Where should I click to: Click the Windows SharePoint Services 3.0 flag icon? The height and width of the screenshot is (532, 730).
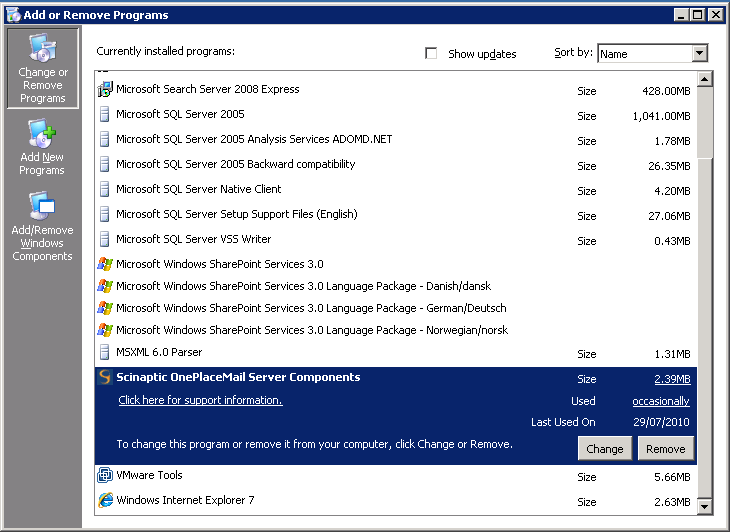105,264
